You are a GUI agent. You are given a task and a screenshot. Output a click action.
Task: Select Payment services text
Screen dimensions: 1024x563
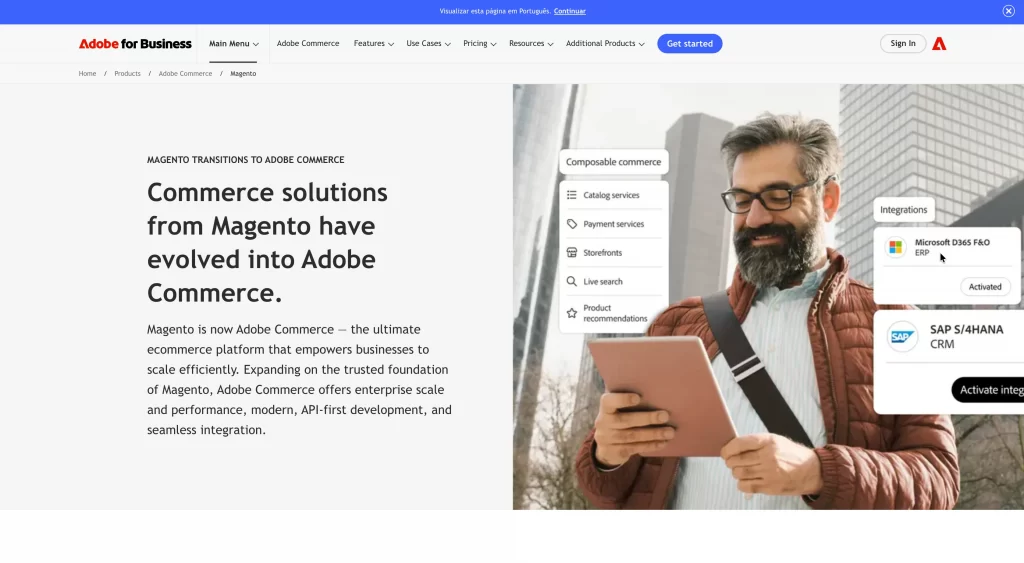(613, 224)
